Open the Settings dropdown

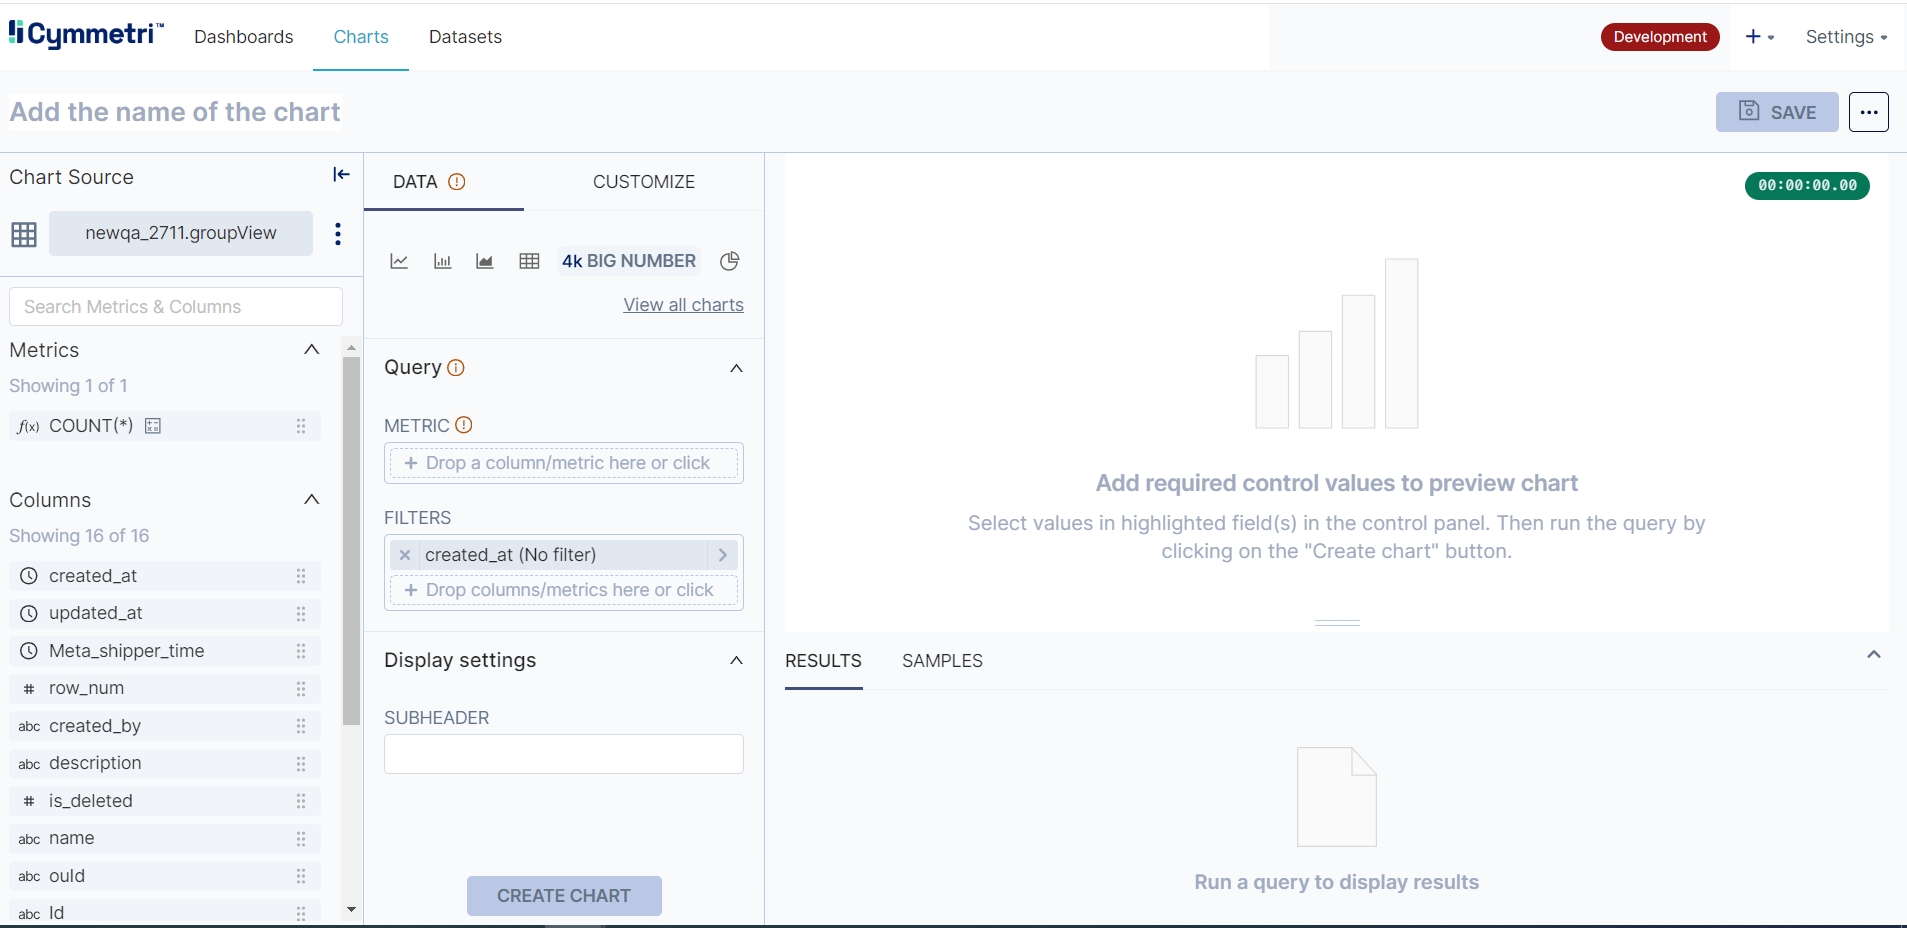1845,37
